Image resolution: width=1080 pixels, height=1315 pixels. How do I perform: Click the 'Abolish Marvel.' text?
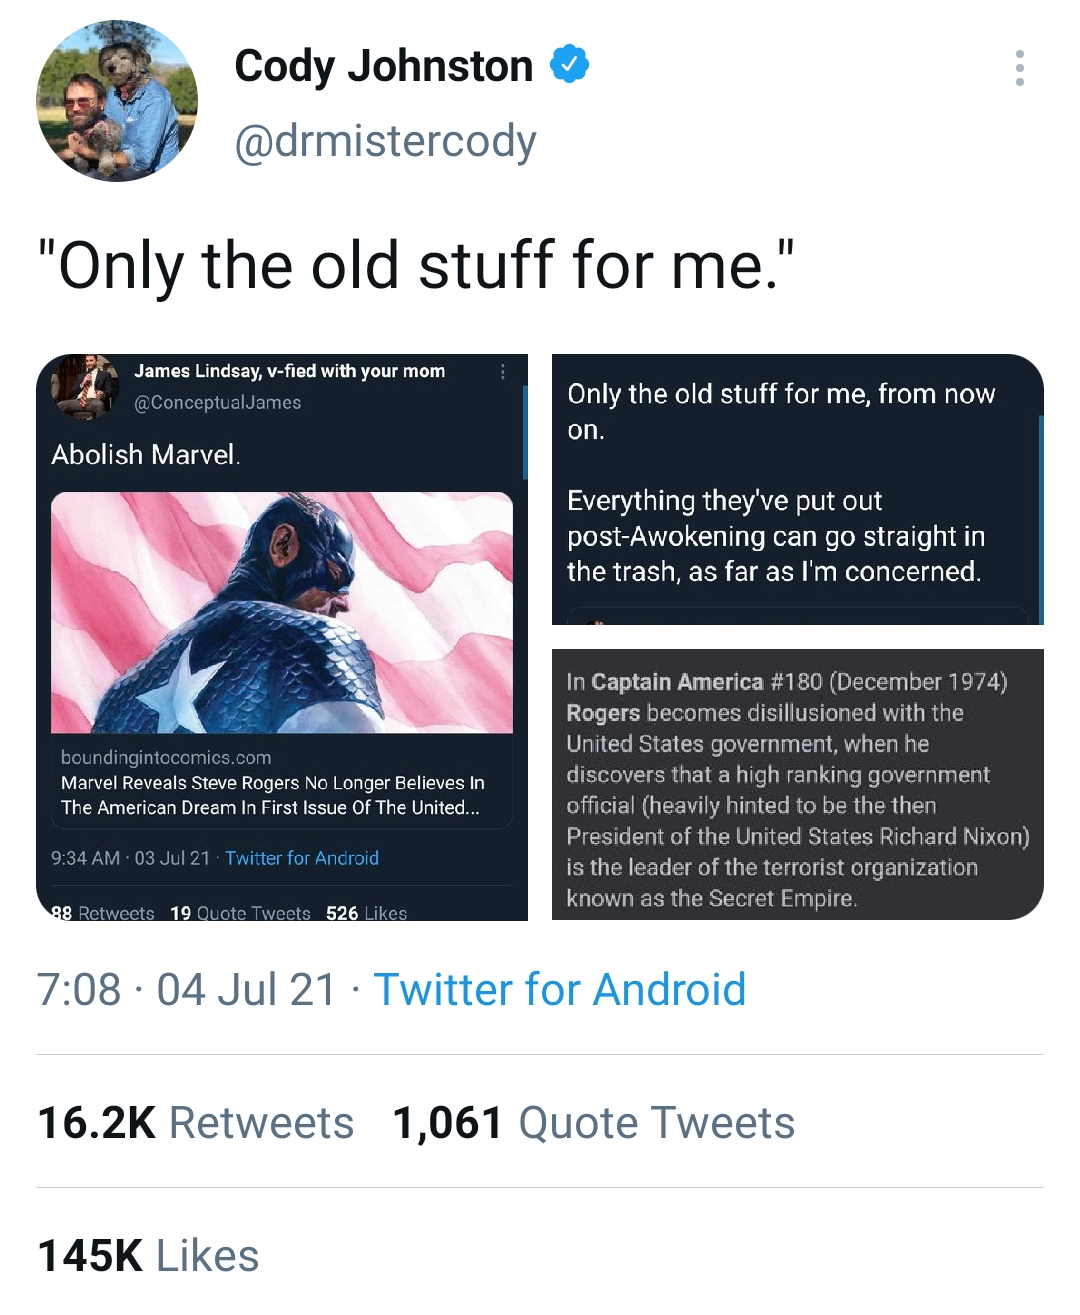coord(146,455)
